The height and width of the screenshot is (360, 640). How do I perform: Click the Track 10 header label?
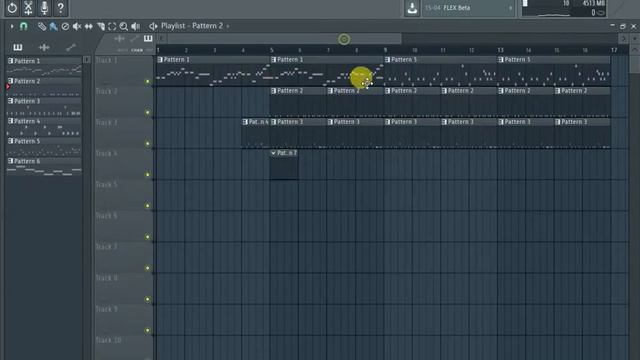coord(109,340)
